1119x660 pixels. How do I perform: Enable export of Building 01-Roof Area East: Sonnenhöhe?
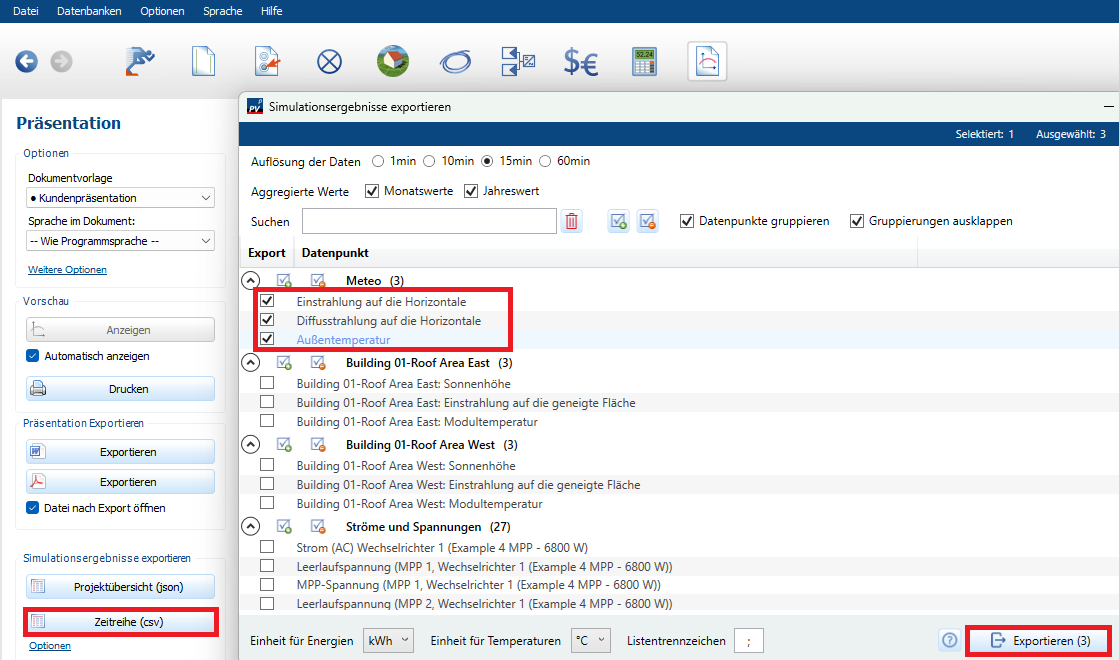267,383
